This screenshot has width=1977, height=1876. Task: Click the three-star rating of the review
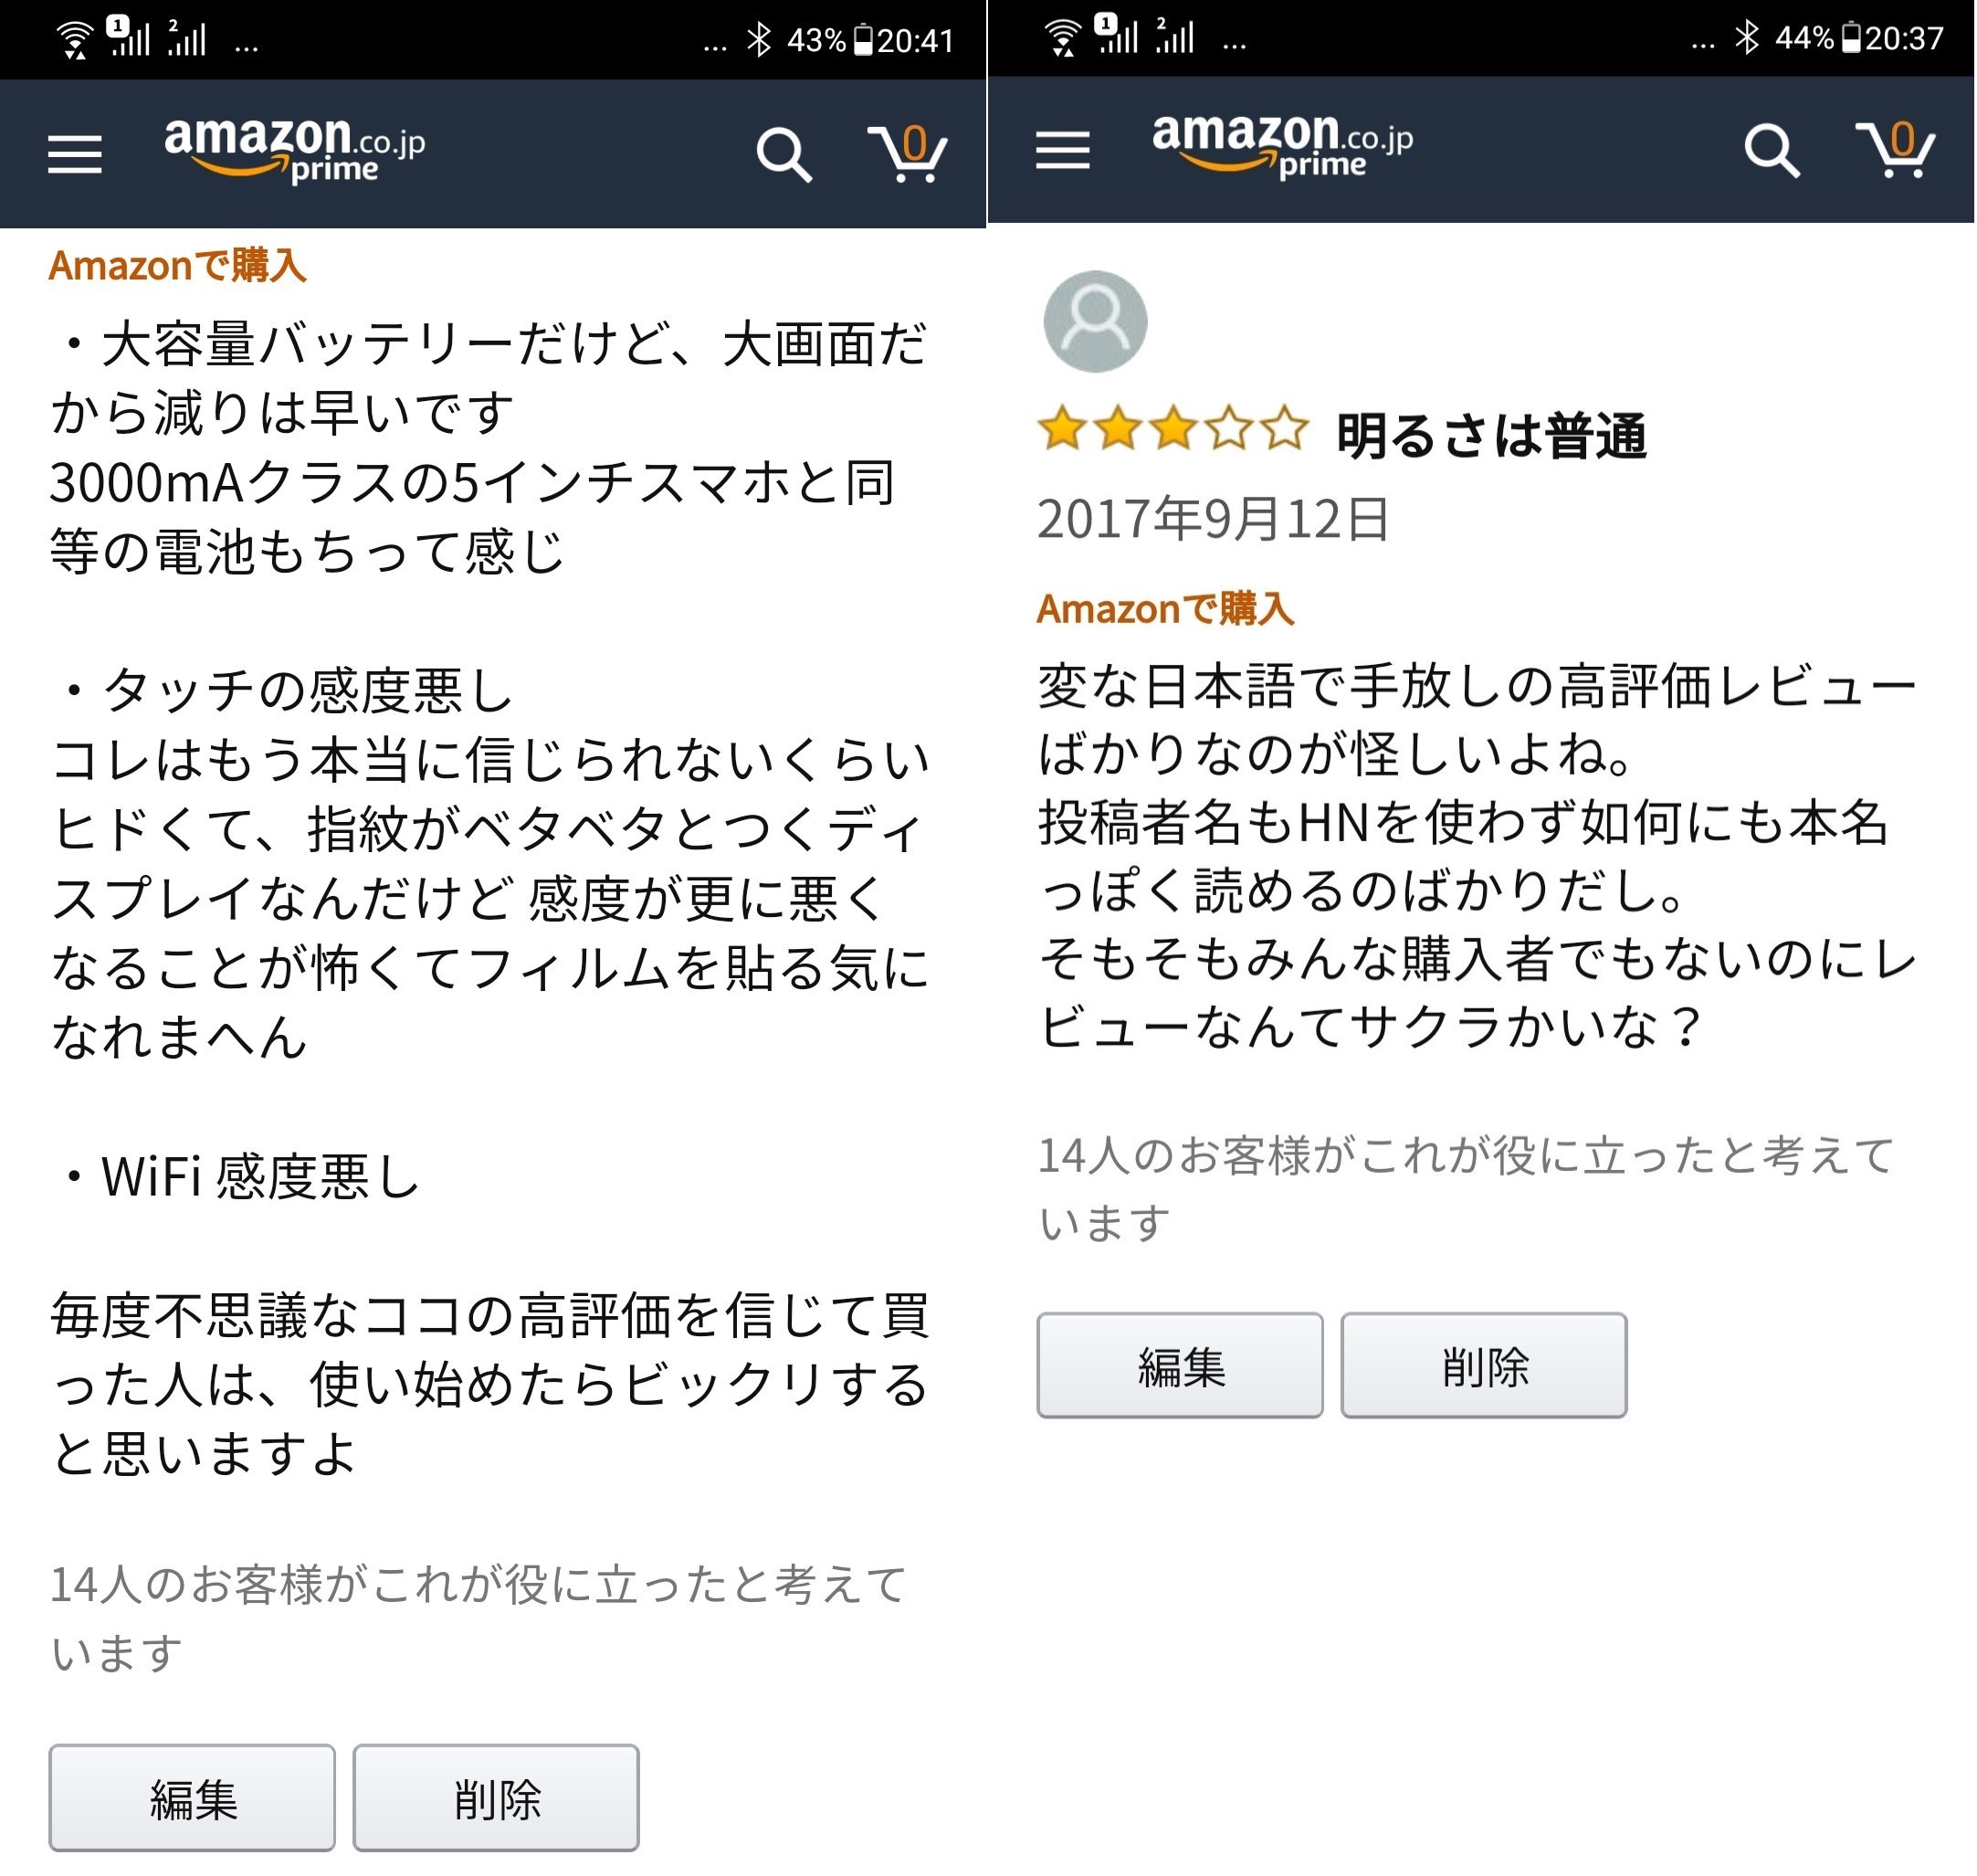tap(1172, 430)
